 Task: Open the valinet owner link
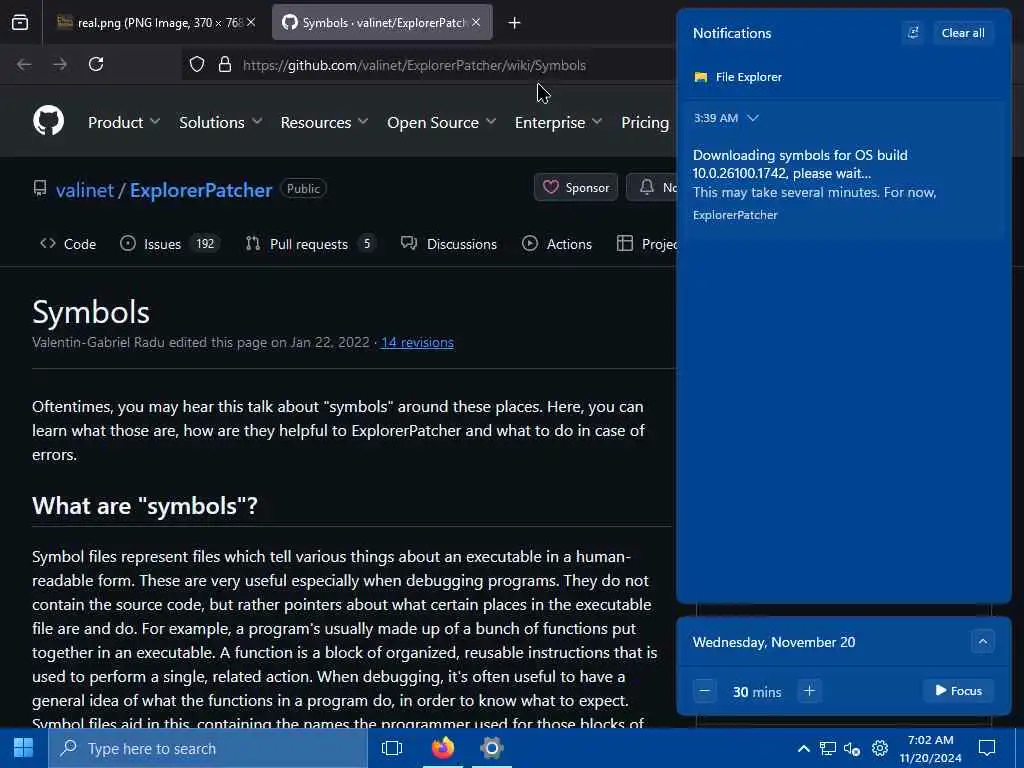(85, 190)
